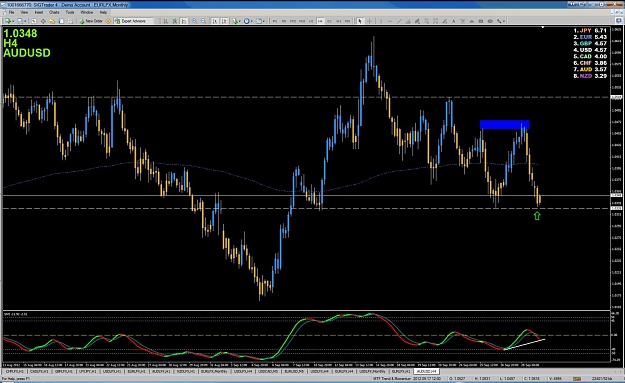Image resolution: width=625 pixels, height=383 pixels.
Task: Click the '7. AUD 3.57' strength row
Action: [x=590, y=69]
